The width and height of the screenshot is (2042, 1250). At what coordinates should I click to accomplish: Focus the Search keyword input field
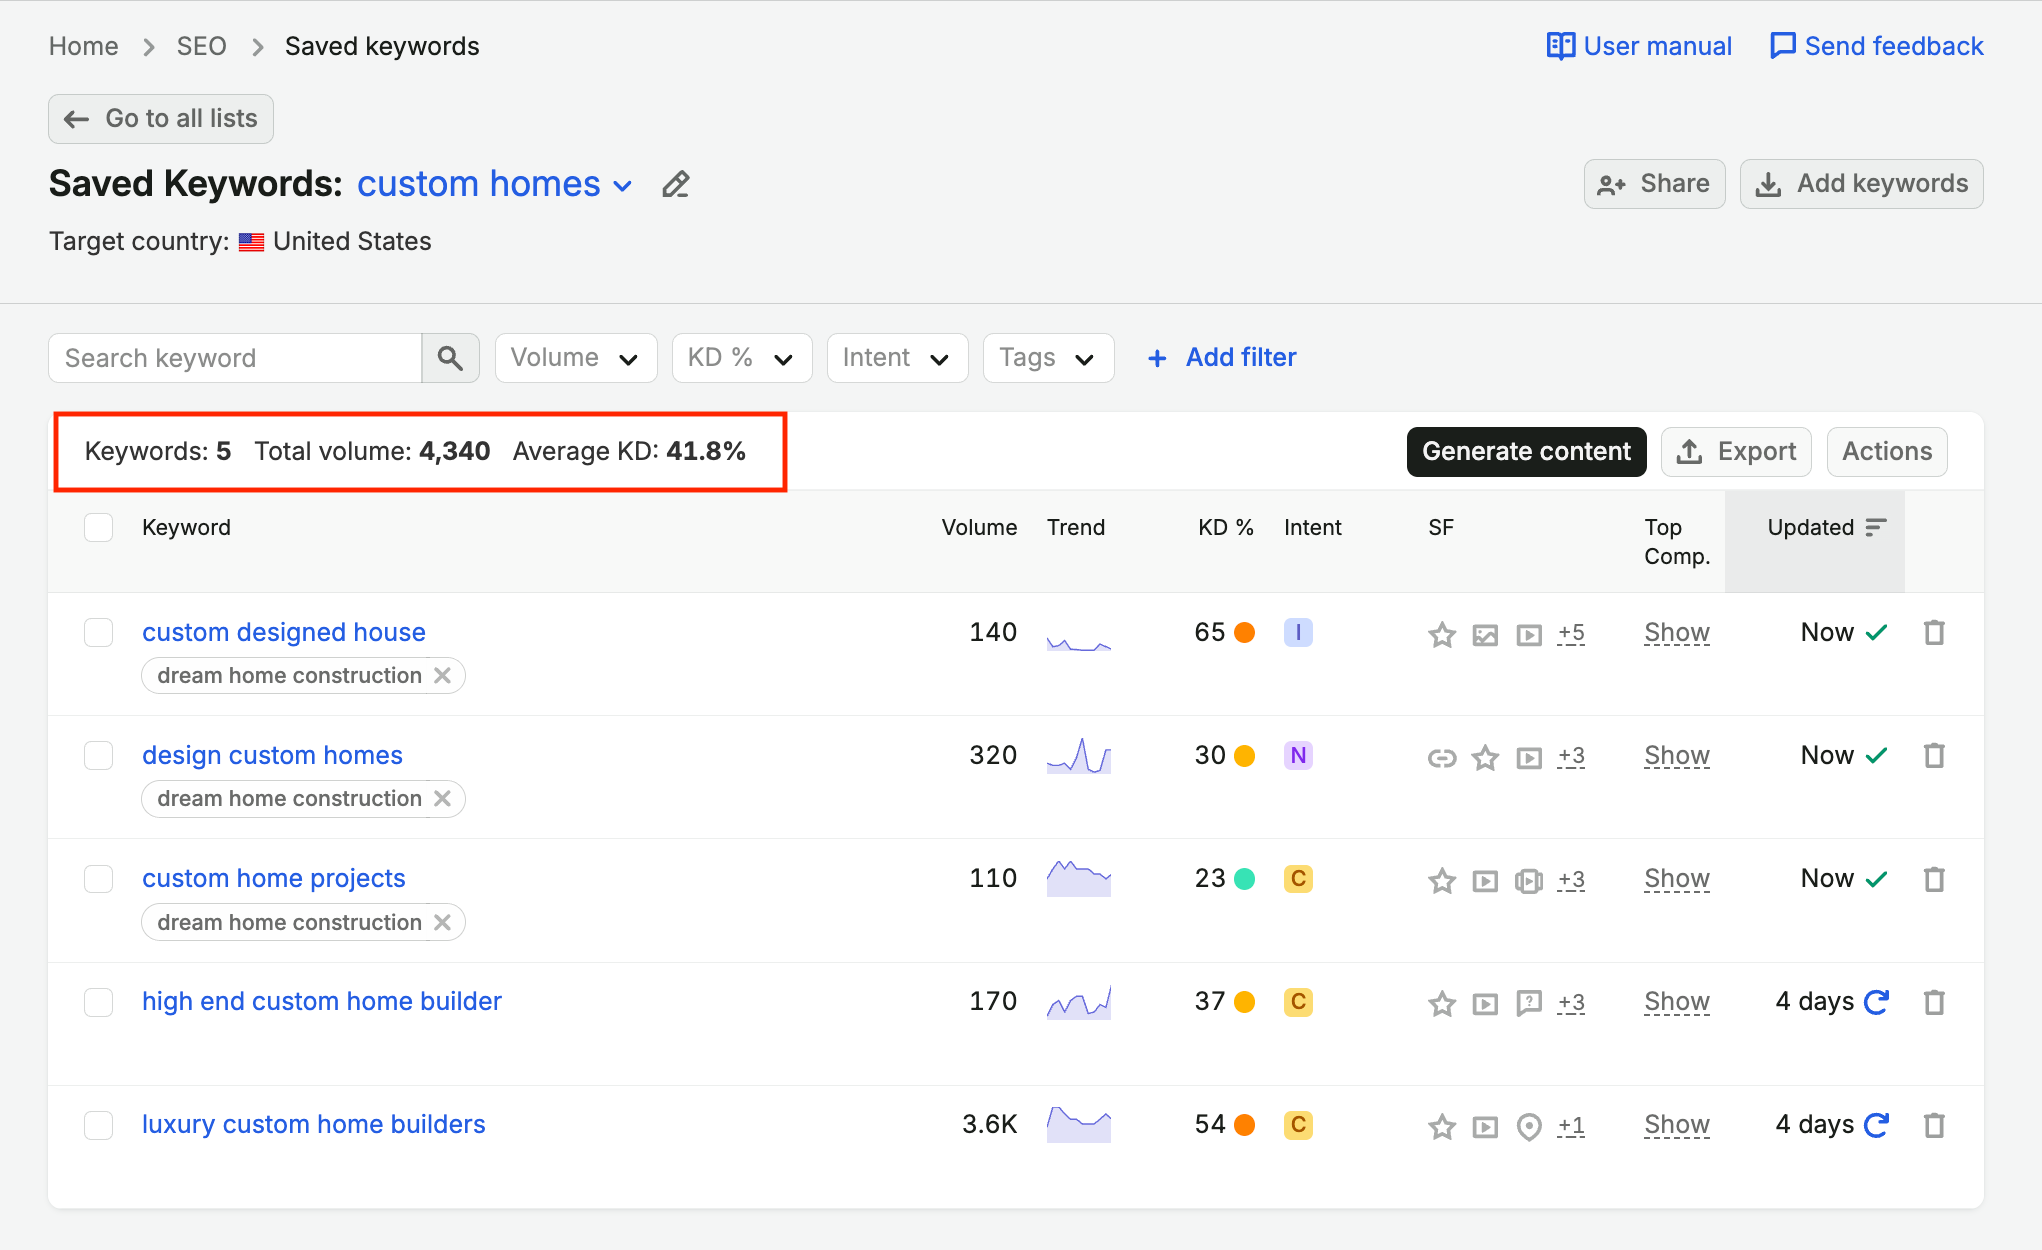click(x=235, y=358)
